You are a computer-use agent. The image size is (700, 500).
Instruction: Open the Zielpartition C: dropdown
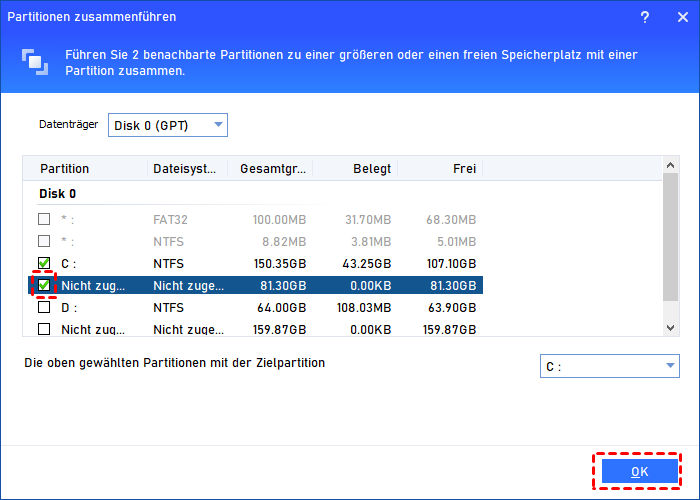click(x=610, y=366)
